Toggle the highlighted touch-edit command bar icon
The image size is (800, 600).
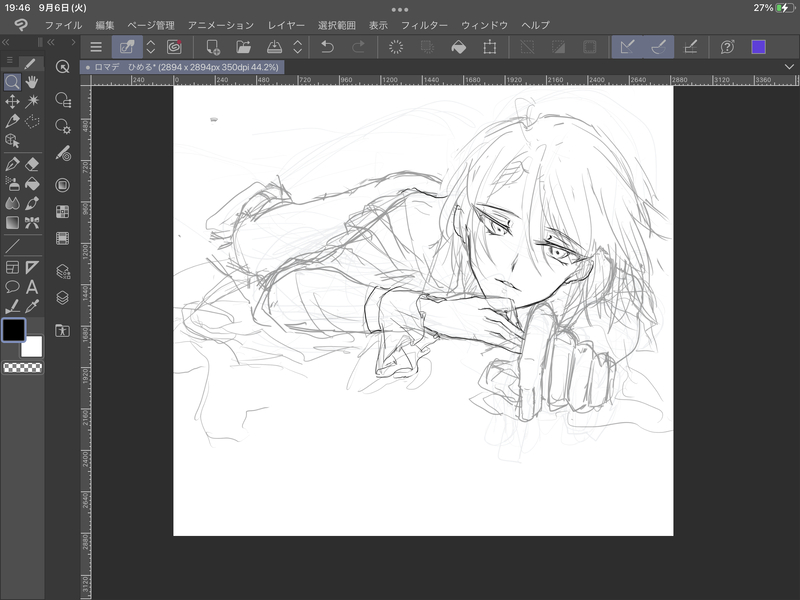click(127, 47)
